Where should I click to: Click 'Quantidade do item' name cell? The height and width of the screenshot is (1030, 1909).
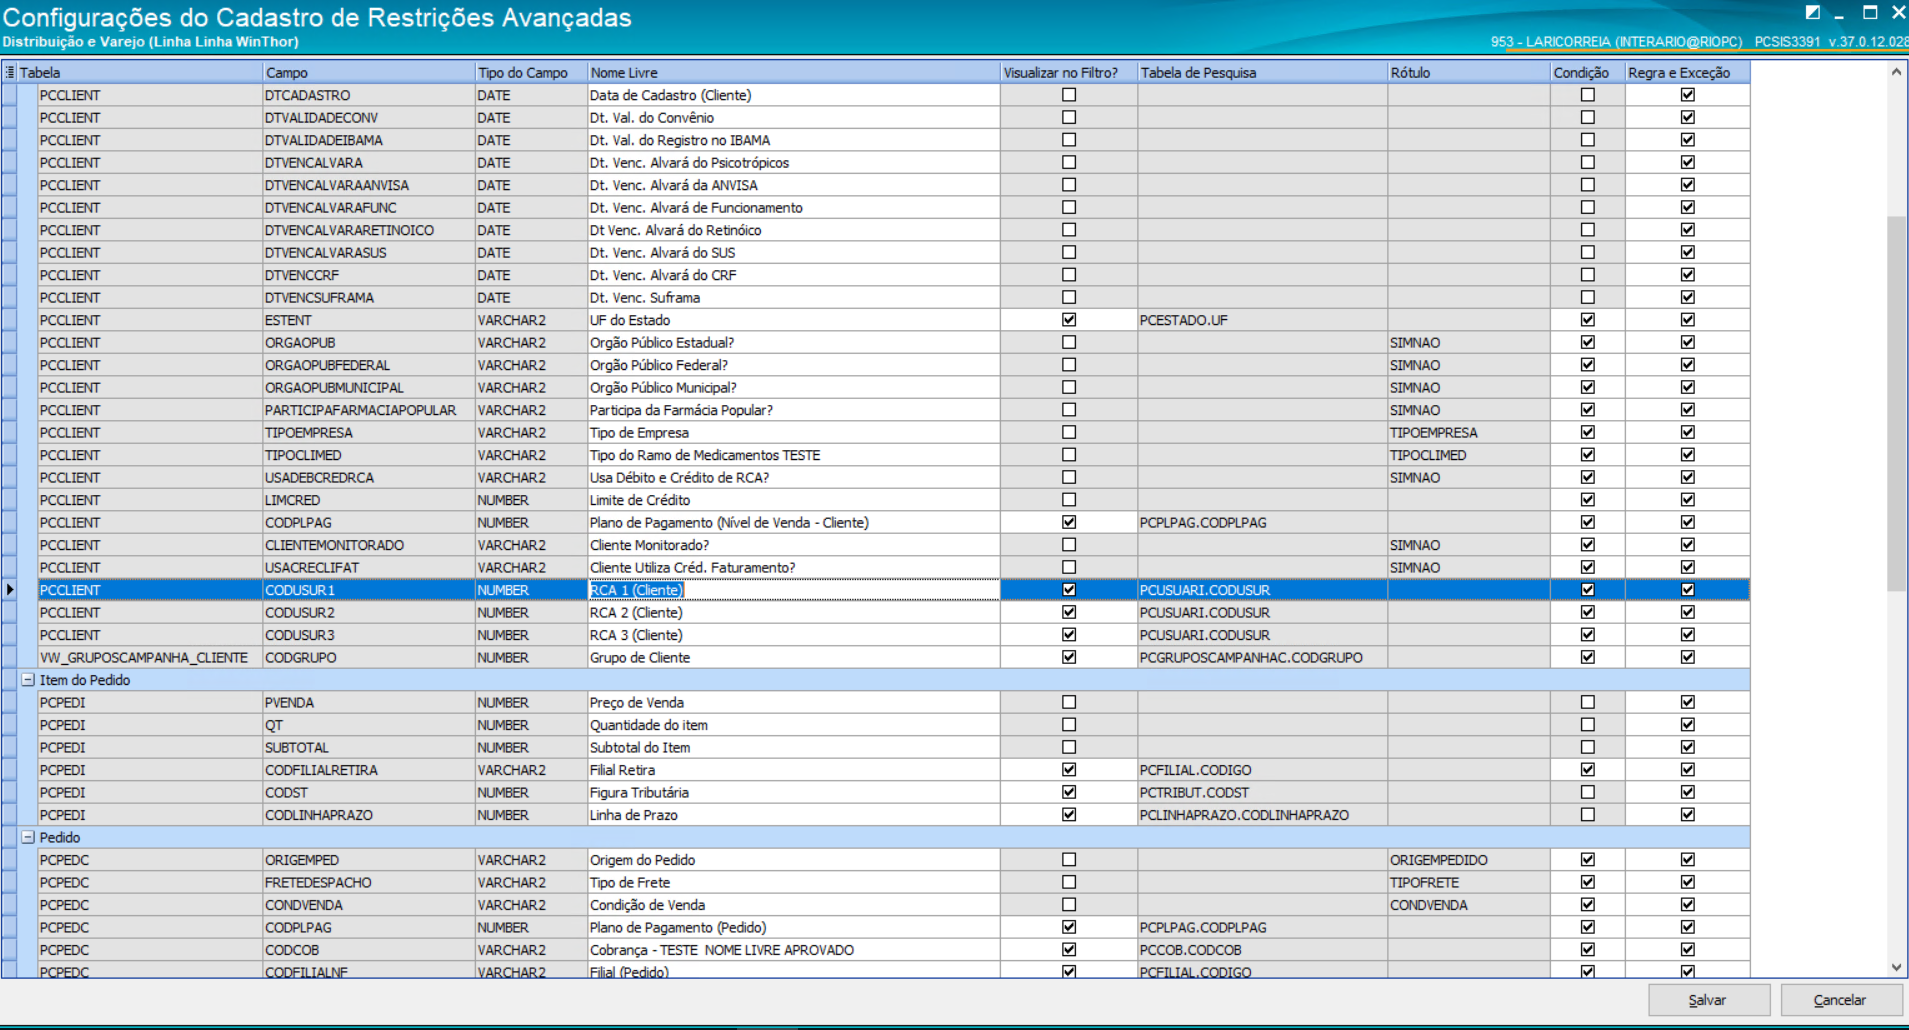(x=794, y=725)
